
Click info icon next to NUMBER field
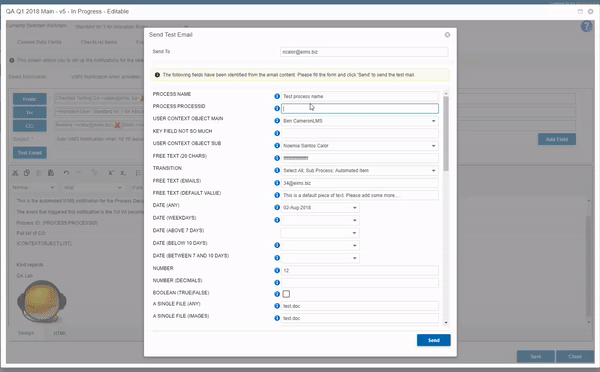click(x=277, y=270)
